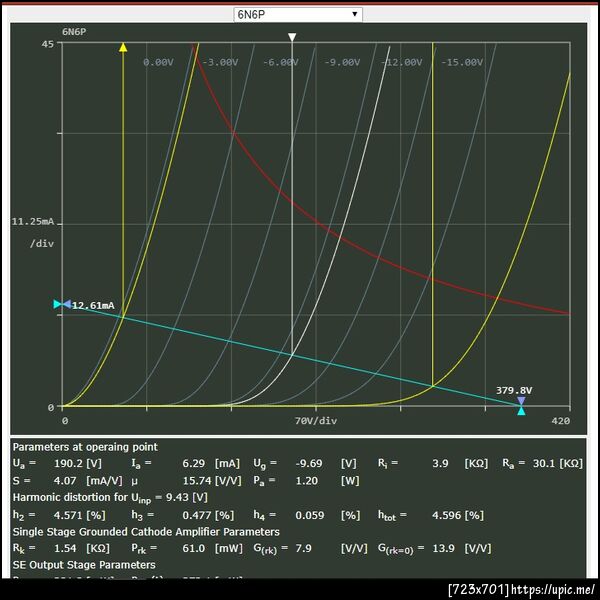
Task: Click the white operating point marker triangle
Action: (x=292, y=37)
